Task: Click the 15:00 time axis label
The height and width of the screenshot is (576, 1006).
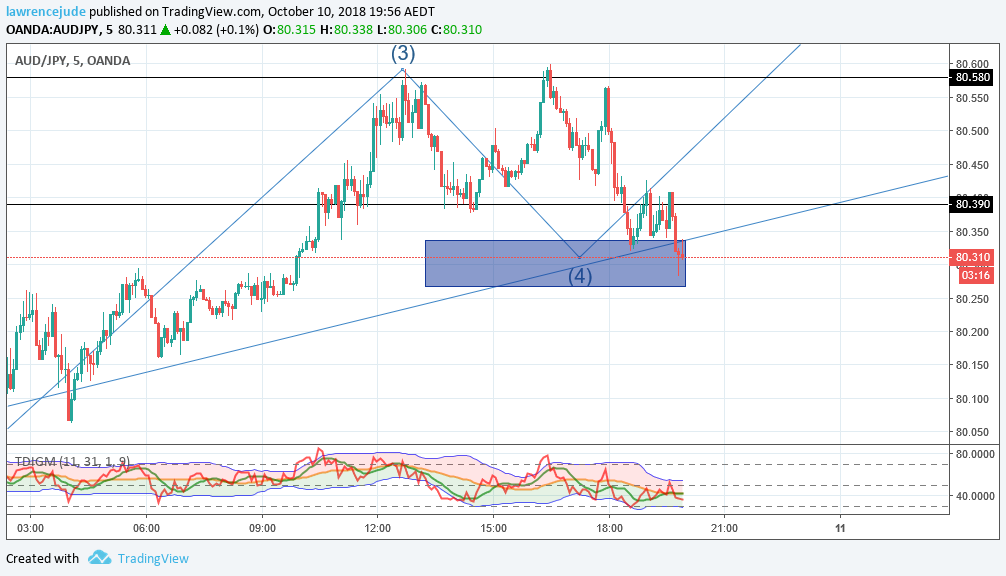Action: coord(493,529)
